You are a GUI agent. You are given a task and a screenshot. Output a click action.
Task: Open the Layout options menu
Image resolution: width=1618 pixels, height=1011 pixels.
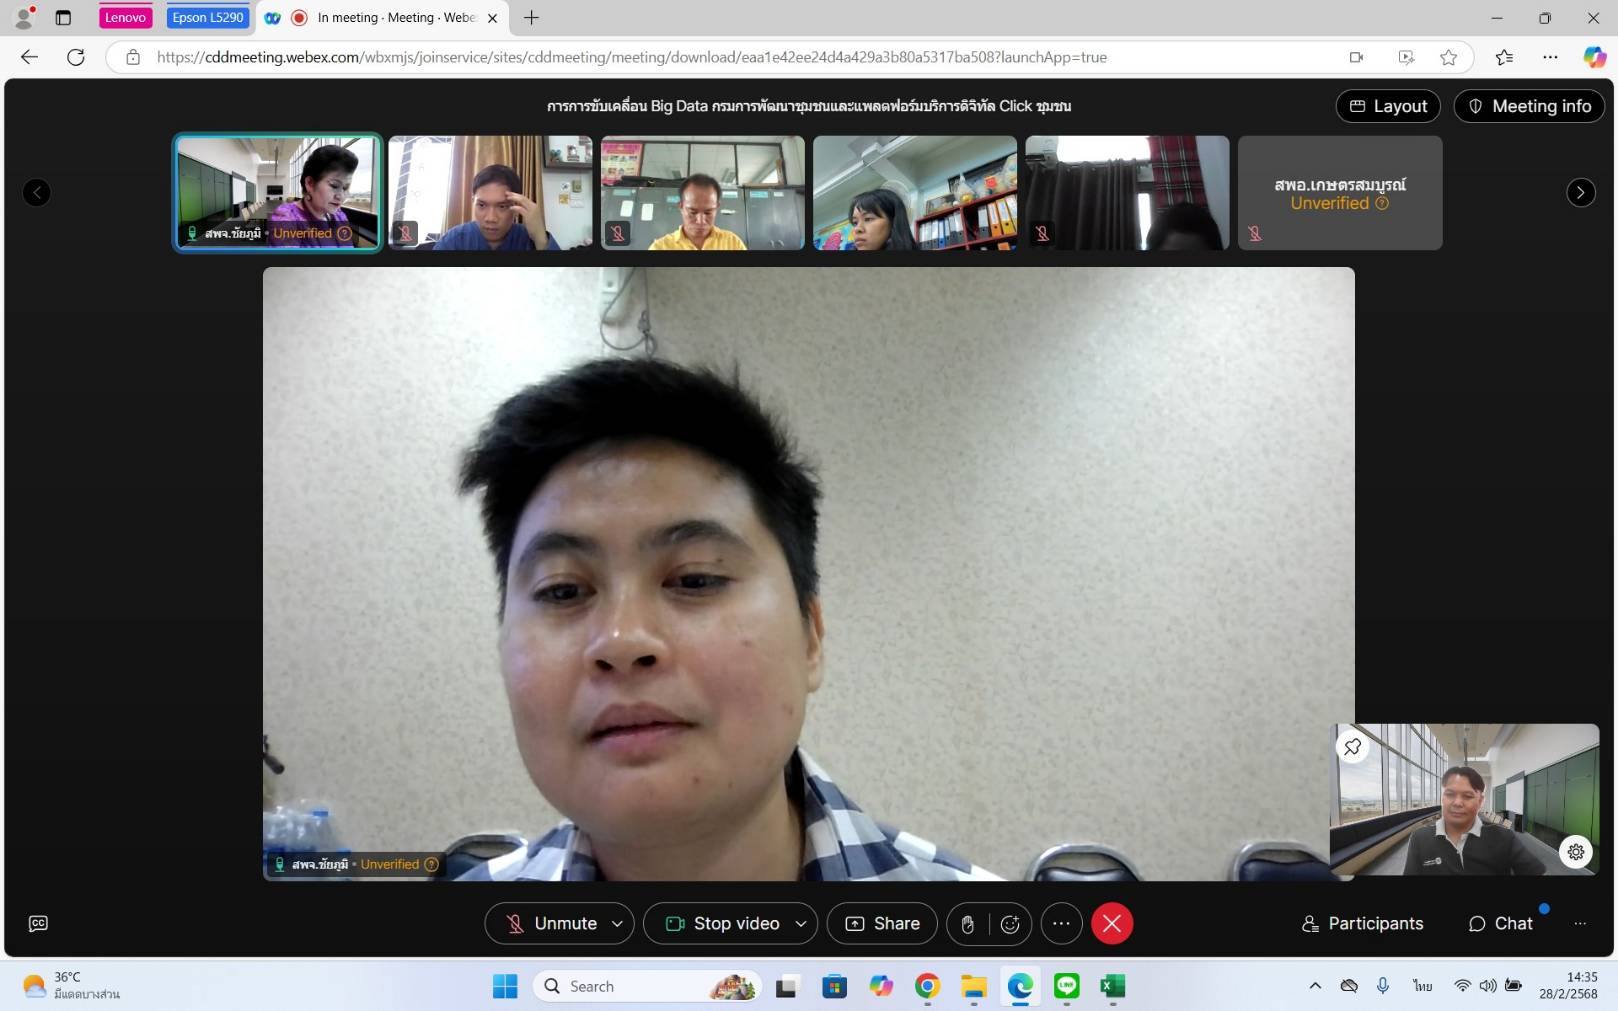coord(1388,106)
